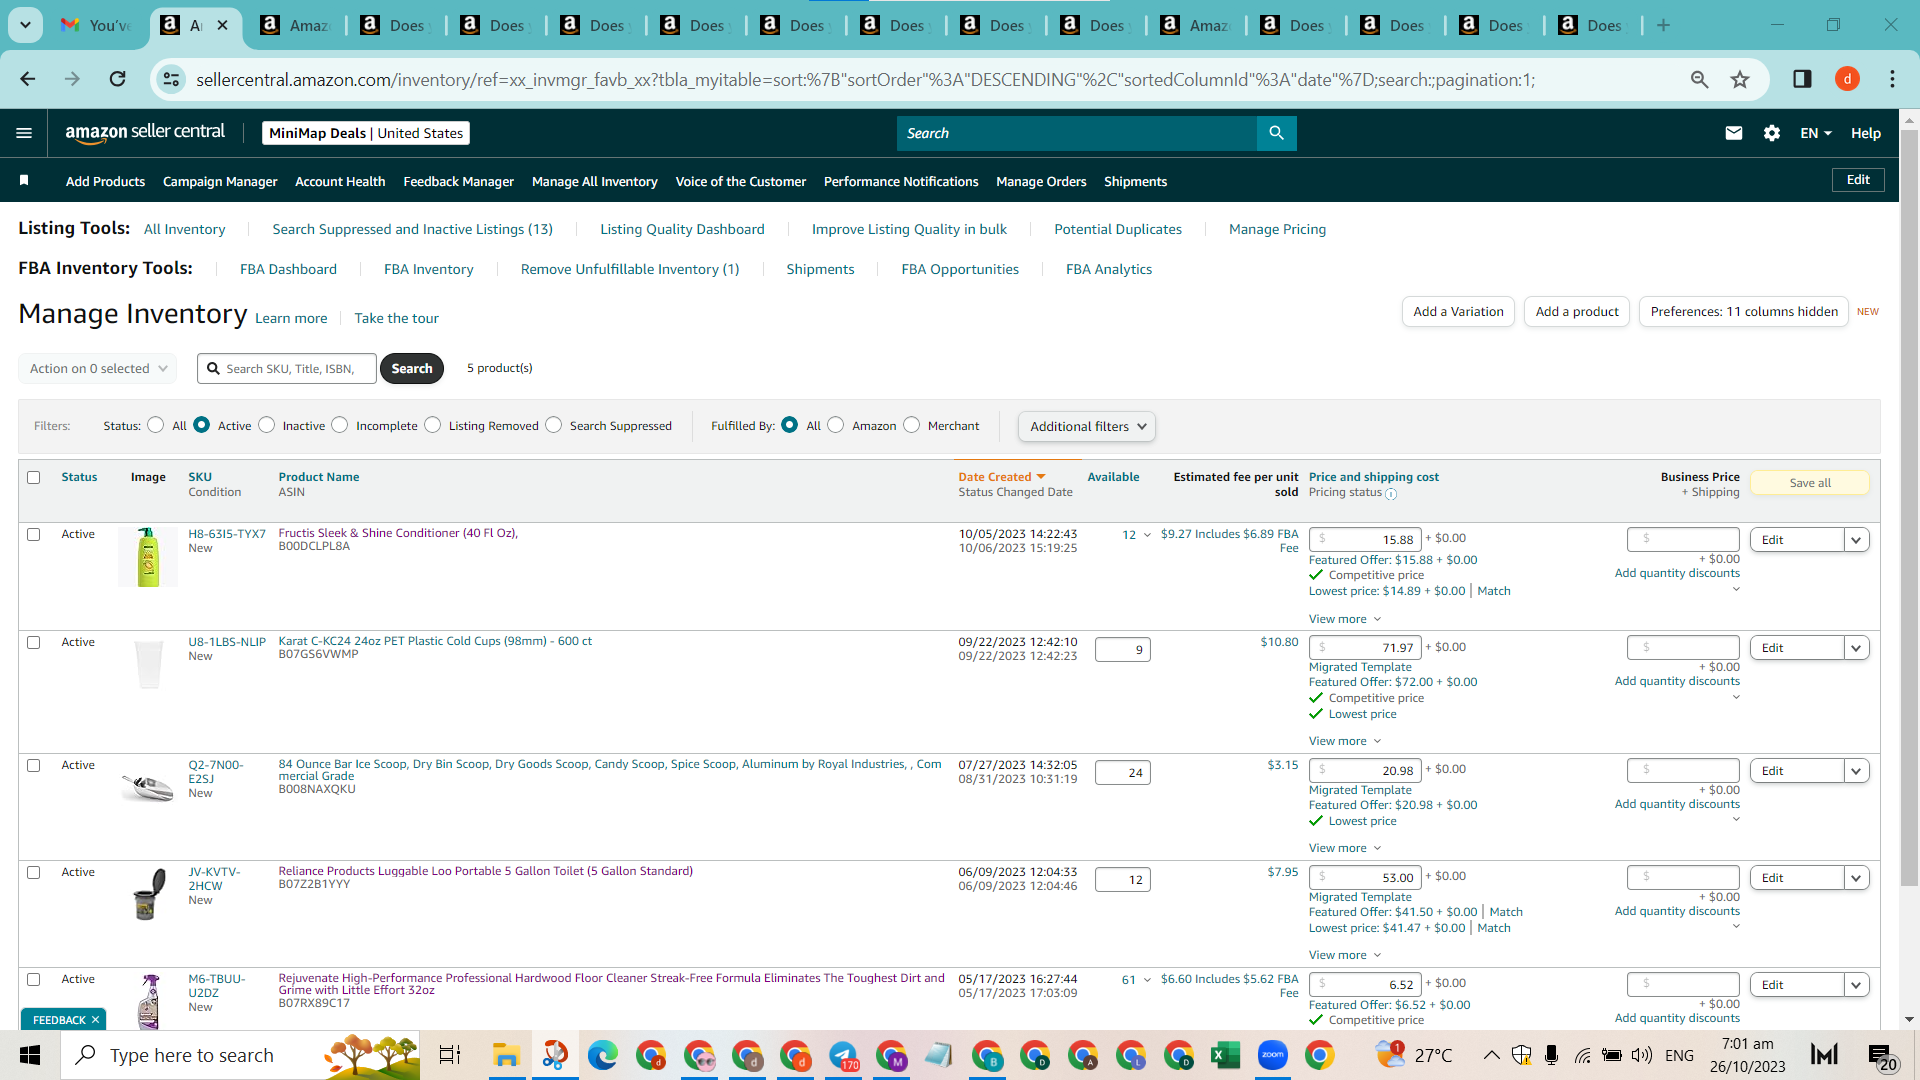This screenshot has height=1080, width=1920.
Task: Expand View more for Luggable Loo pricing
Action: coord(1345,955)
